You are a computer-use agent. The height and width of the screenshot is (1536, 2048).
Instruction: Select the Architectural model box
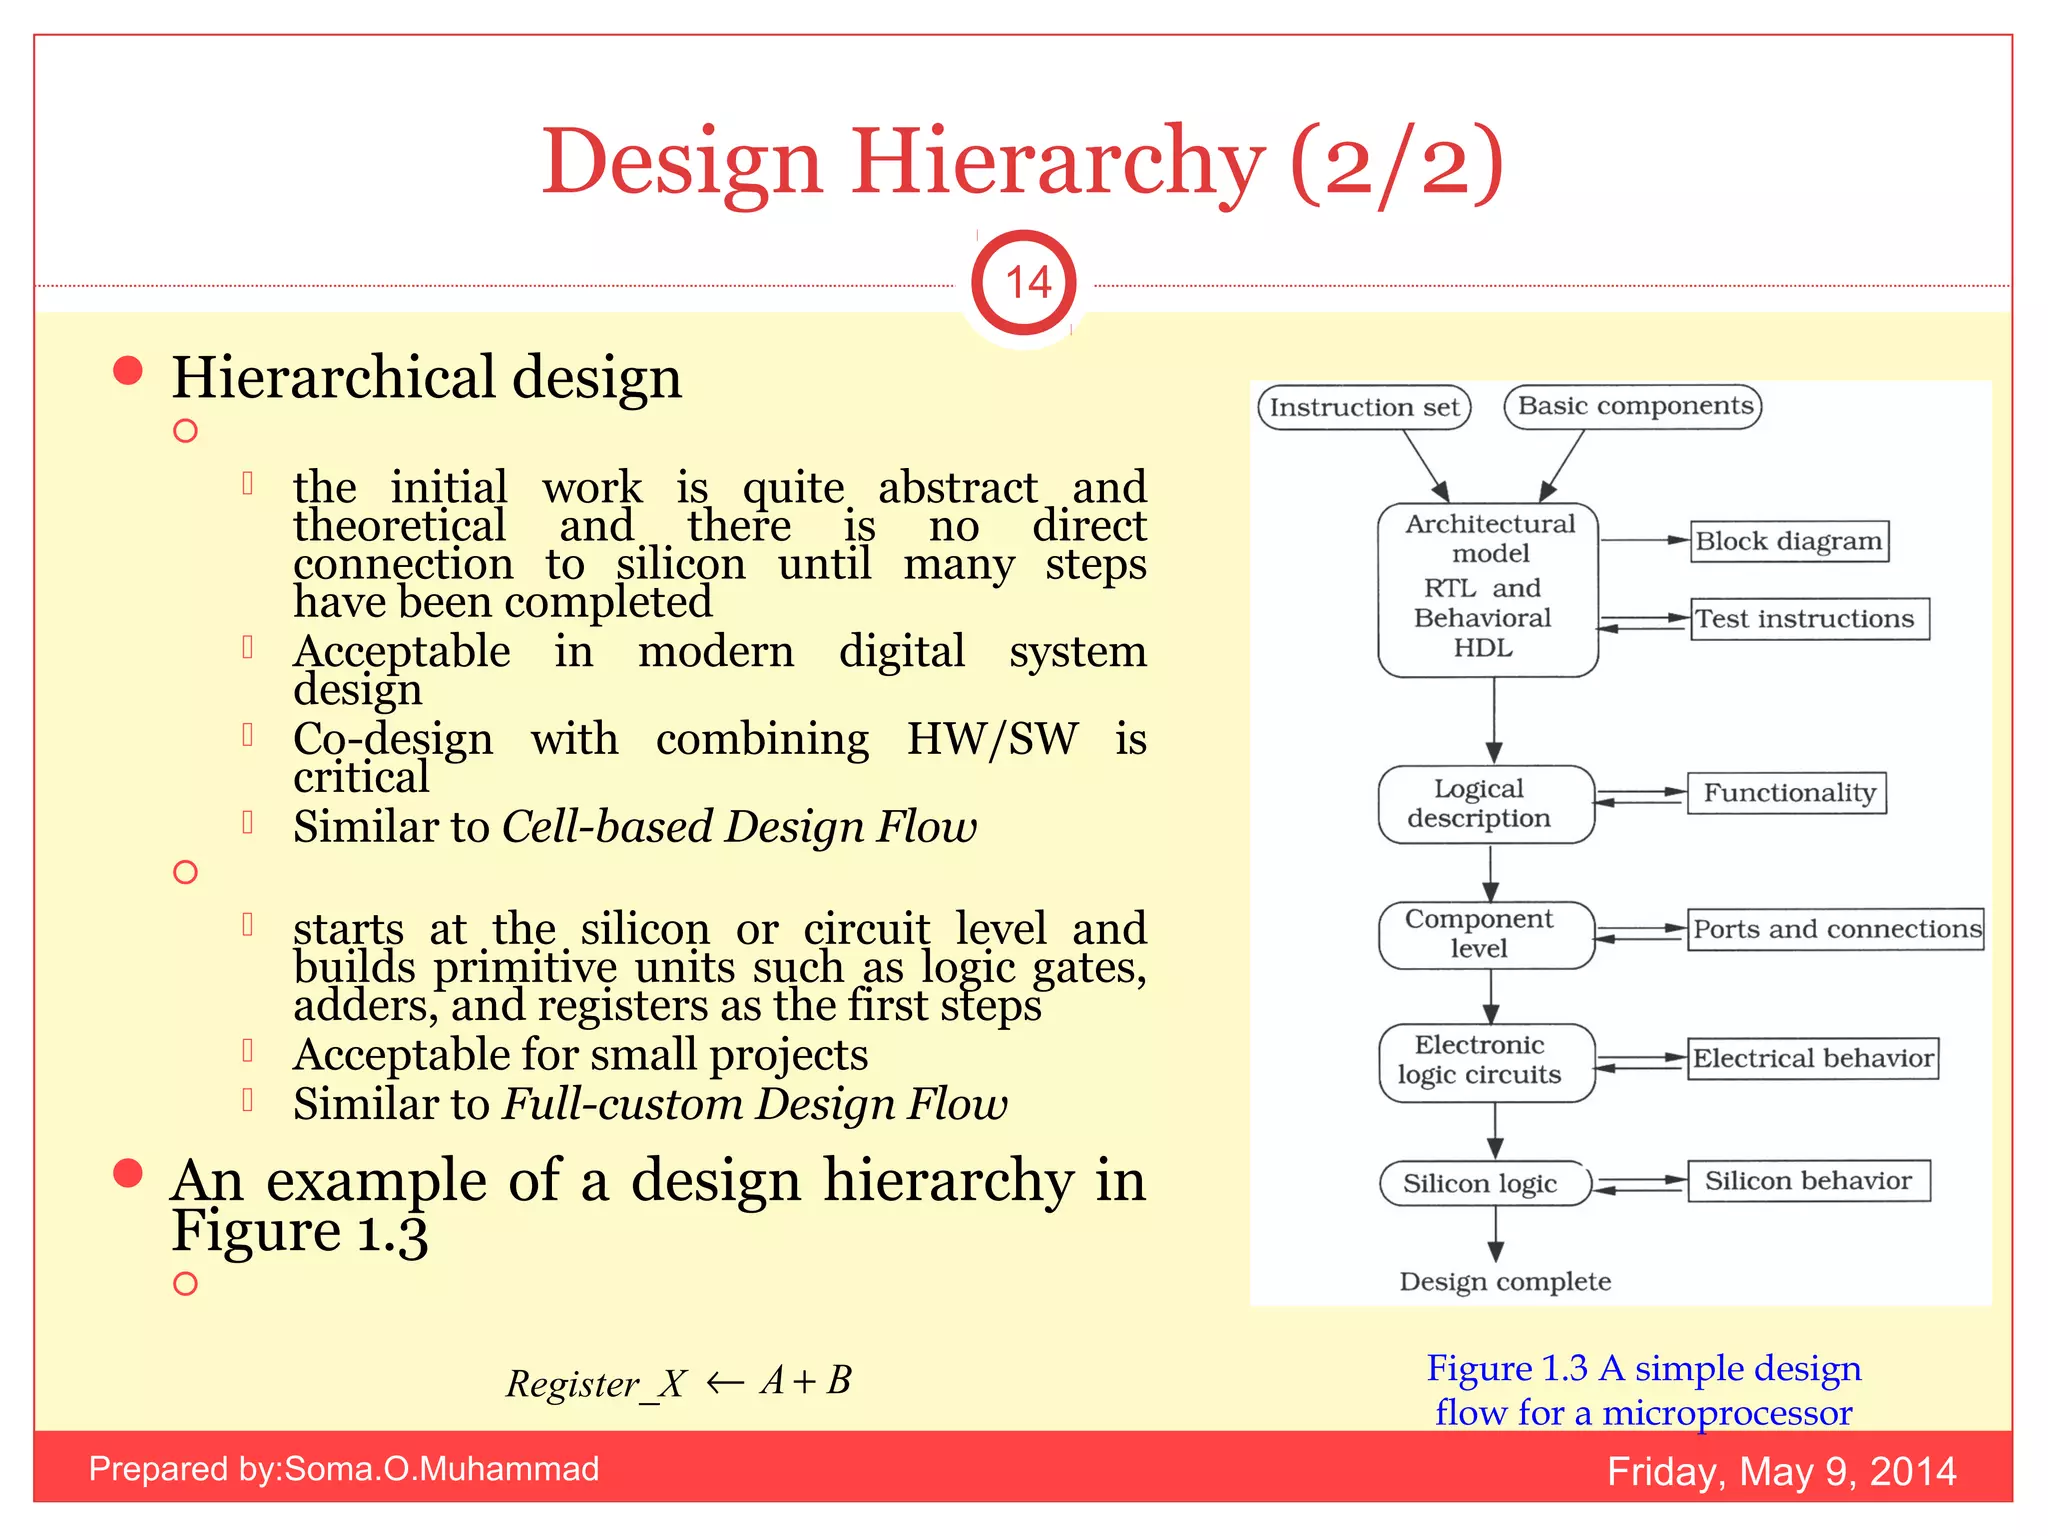[1488, 588]
